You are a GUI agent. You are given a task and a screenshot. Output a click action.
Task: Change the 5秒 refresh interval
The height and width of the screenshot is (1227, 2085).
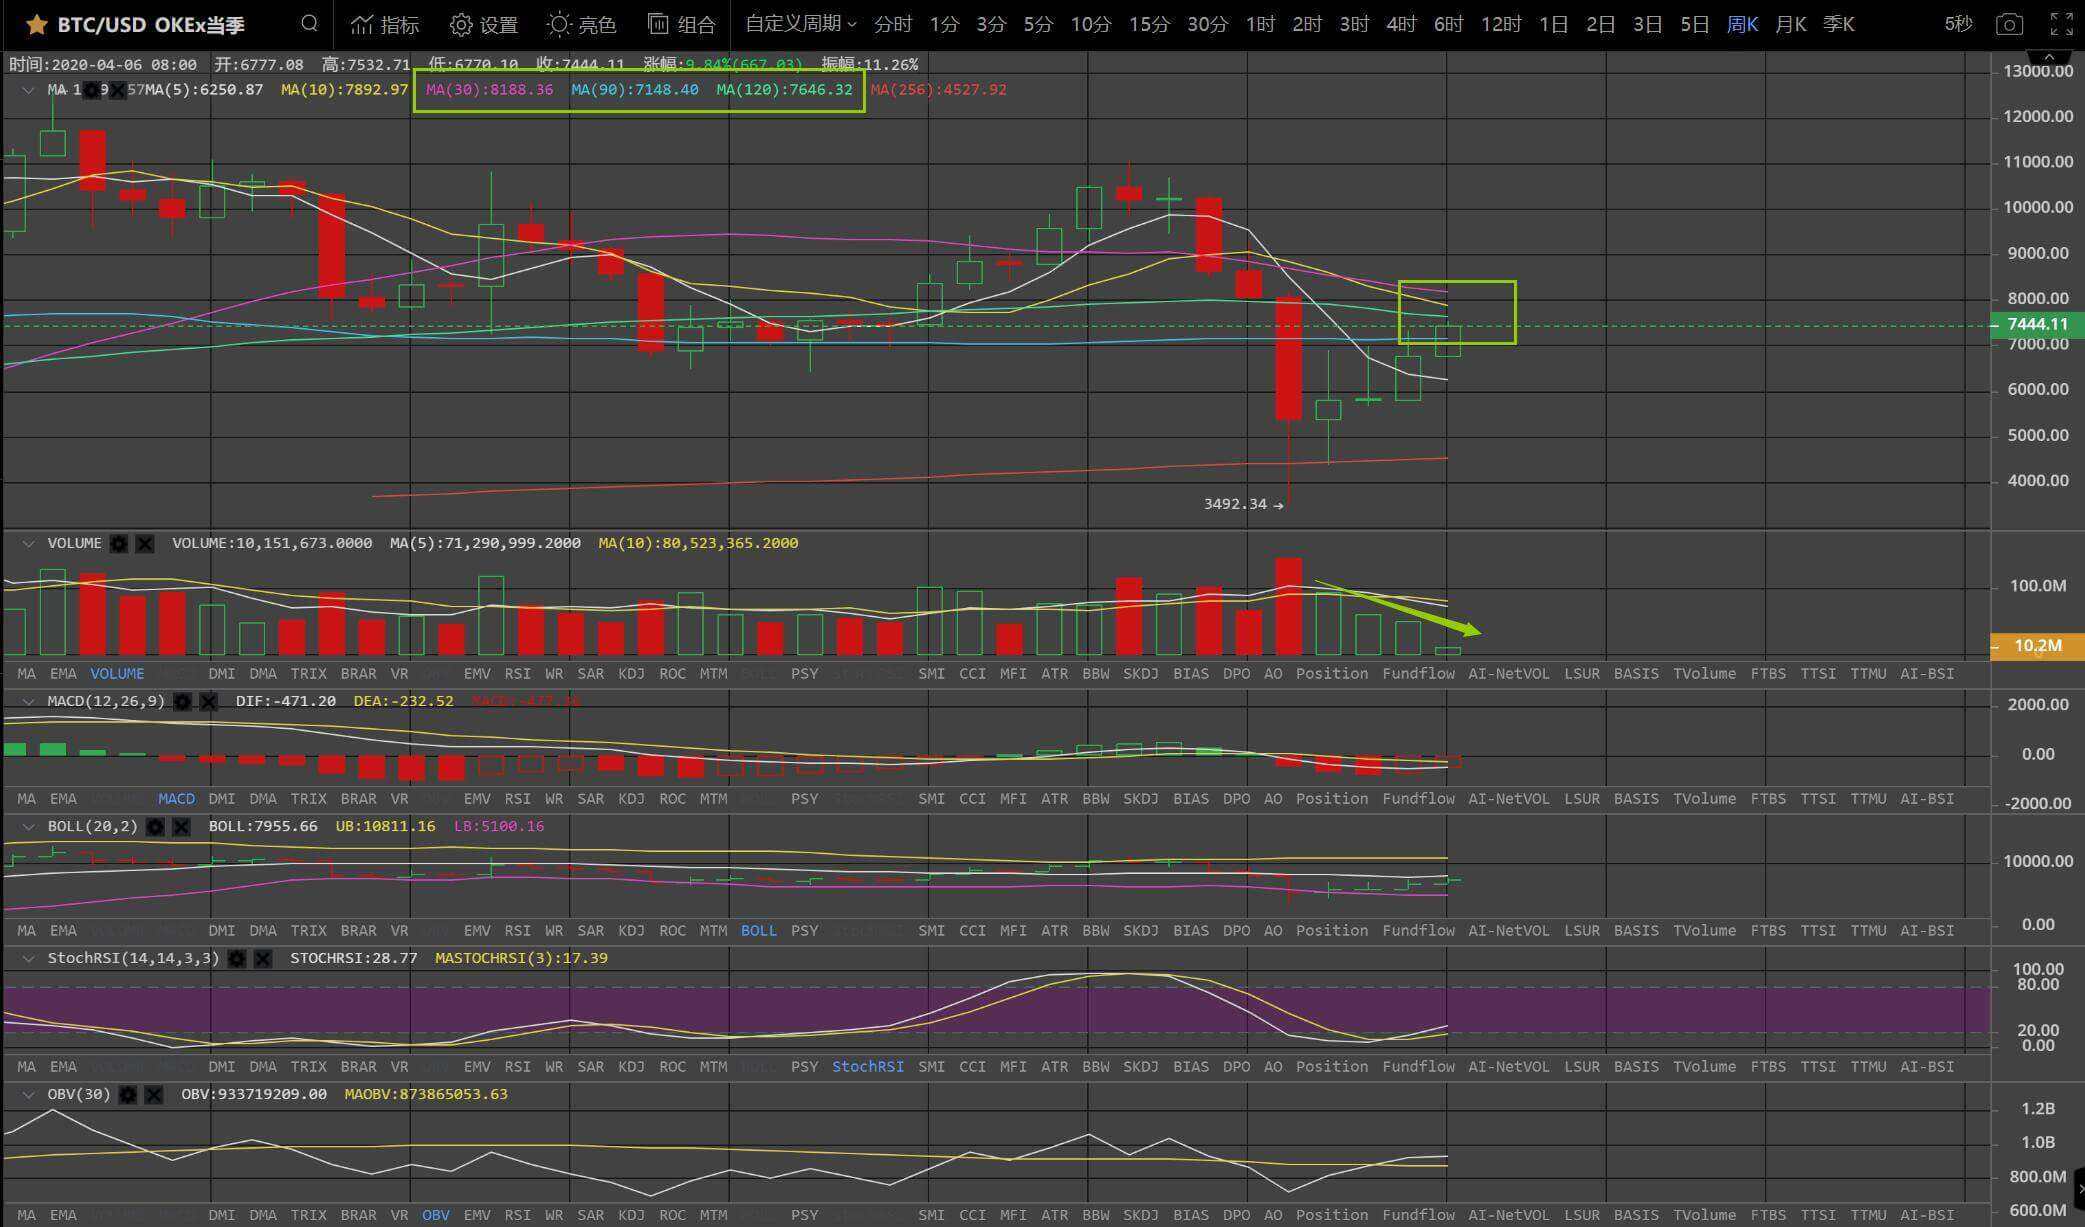tap(1958, 24)
